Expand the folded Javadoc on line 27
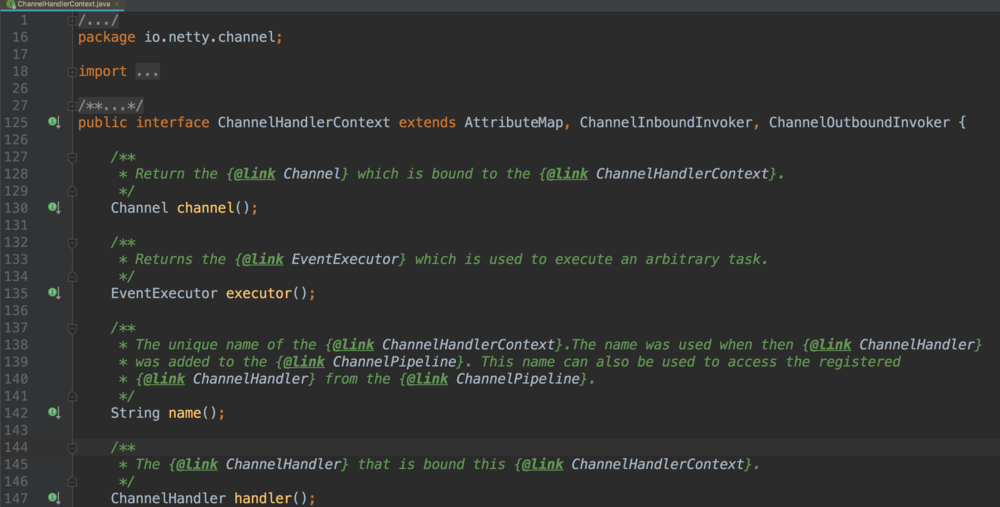The image size is (1000, 507). coord(72,106)
